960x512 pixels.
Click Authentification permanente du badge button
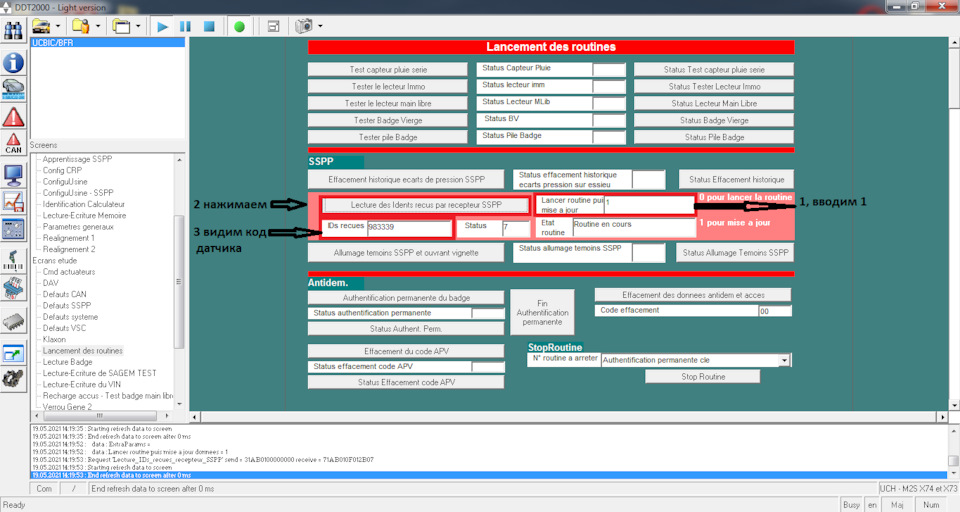(406, 298)
